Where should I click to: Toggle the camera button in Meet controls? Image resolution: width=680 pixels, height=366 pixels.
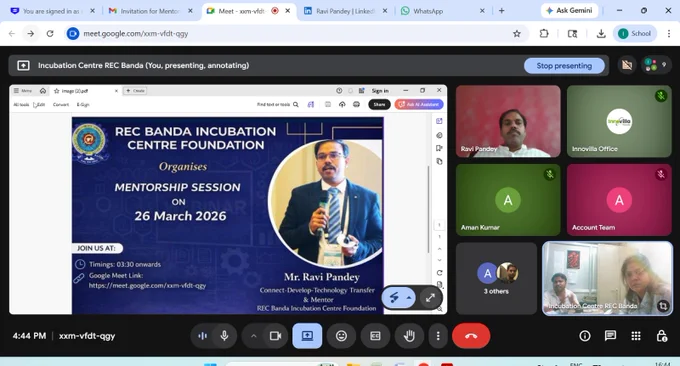[275, 336]
